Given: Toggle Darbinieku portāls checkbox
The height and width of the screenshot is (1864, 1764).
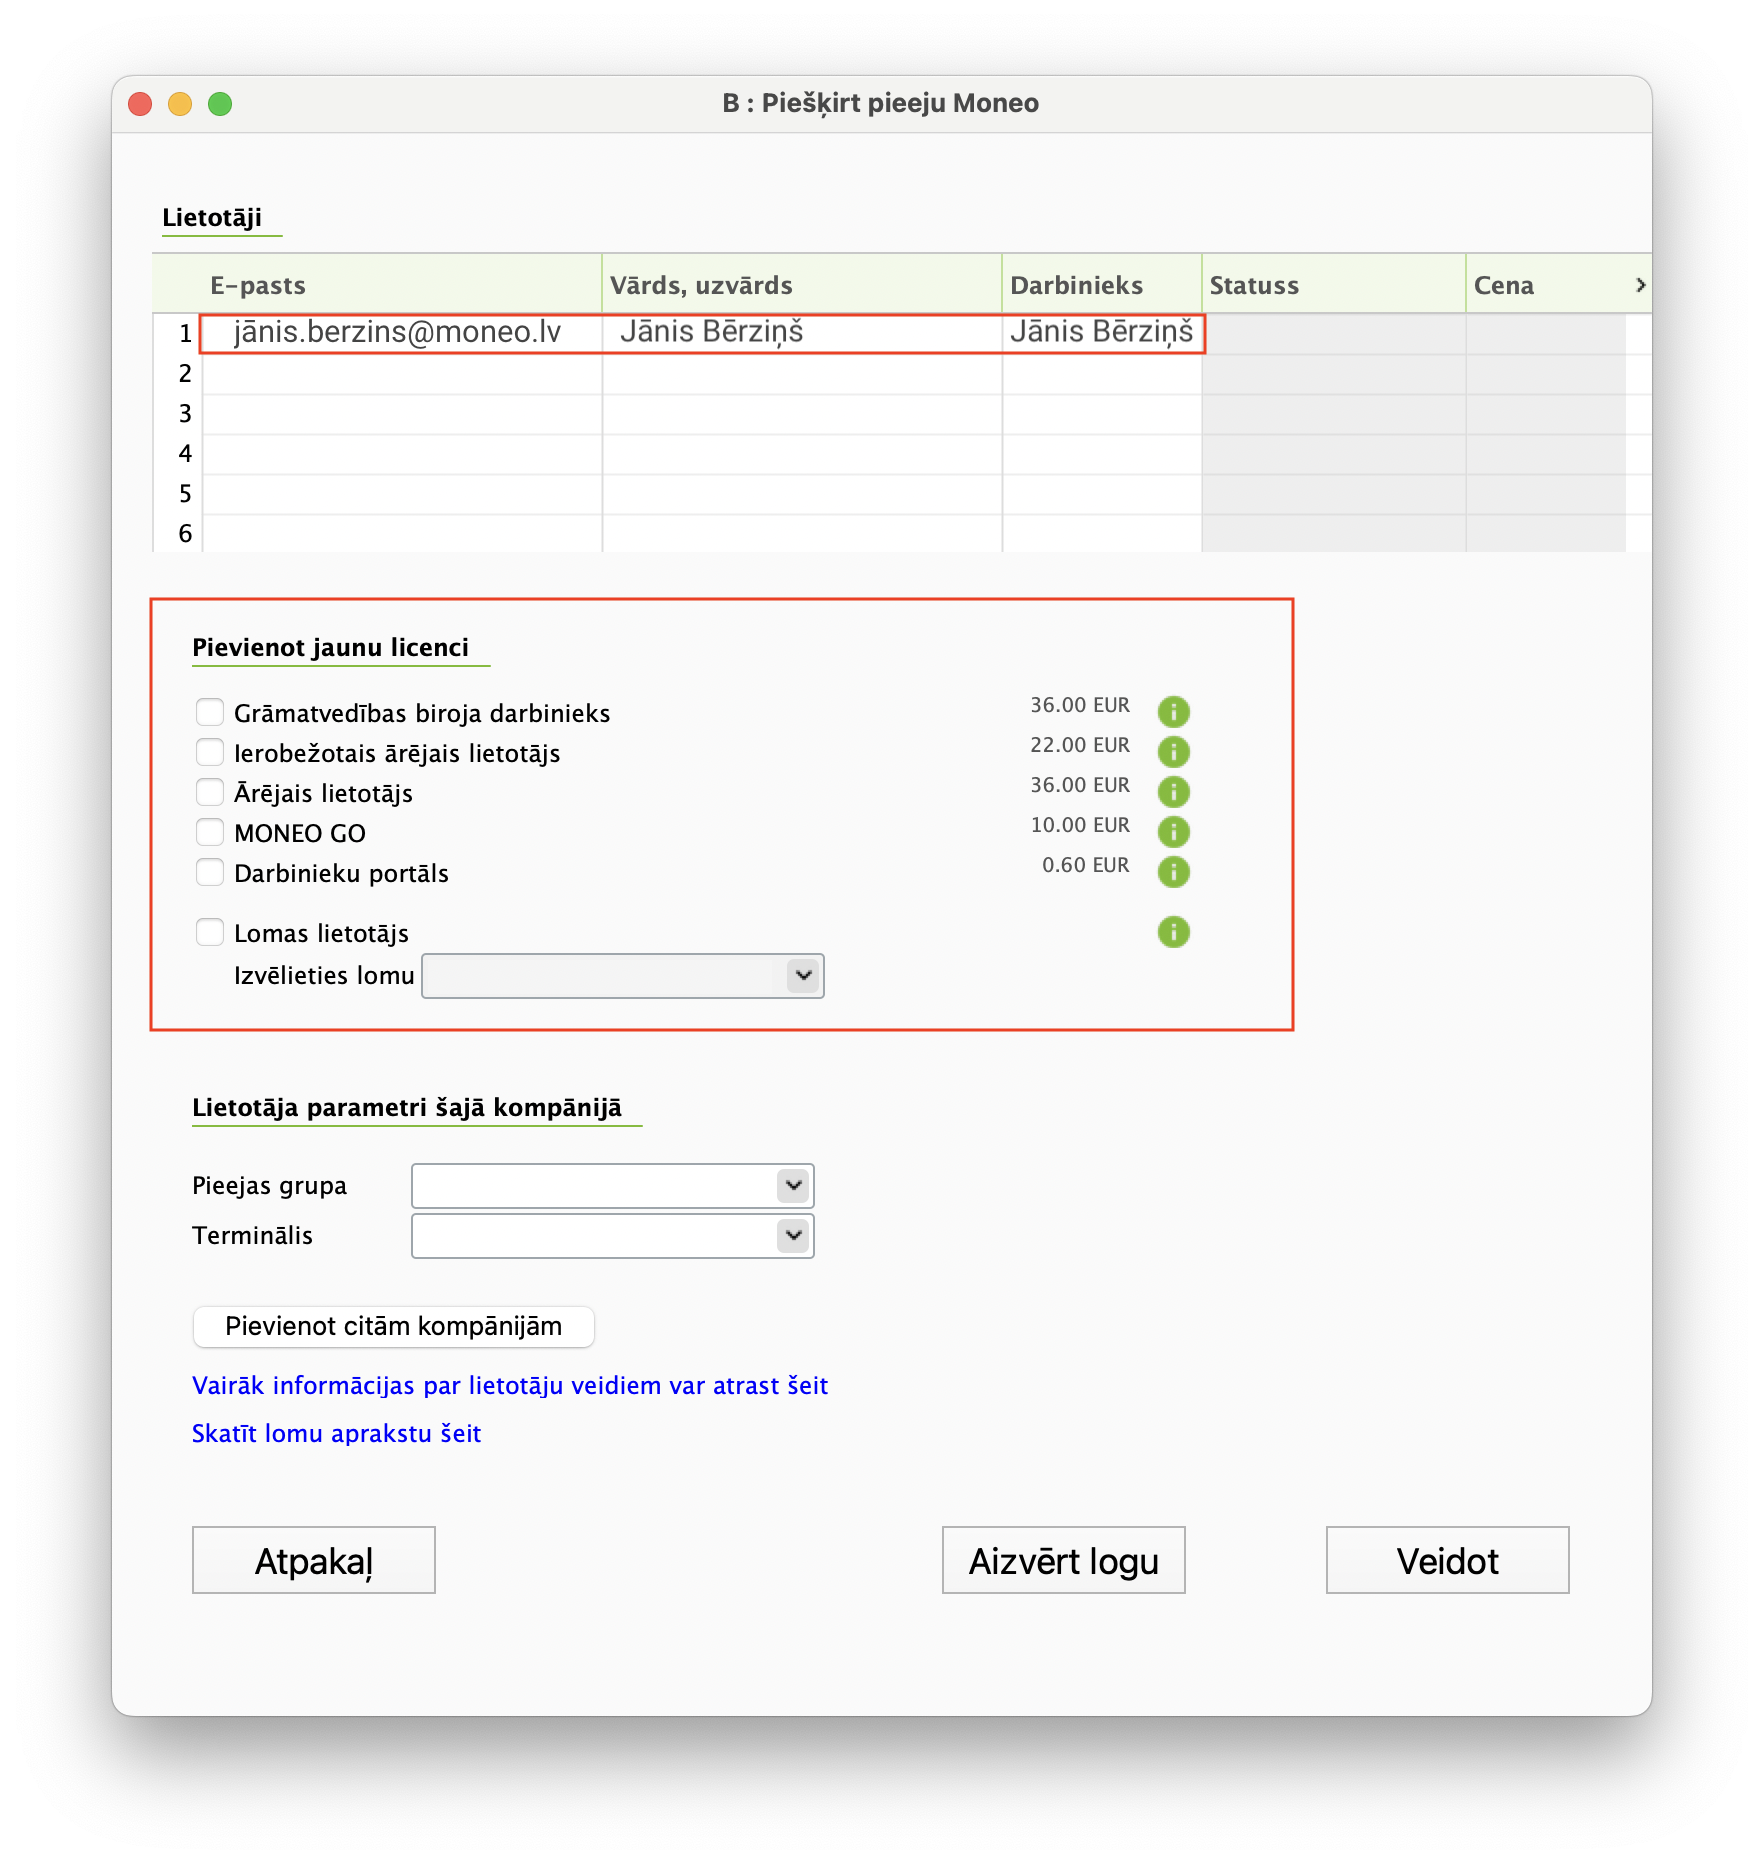Looking at the screenshot, I should pos(210,872).
